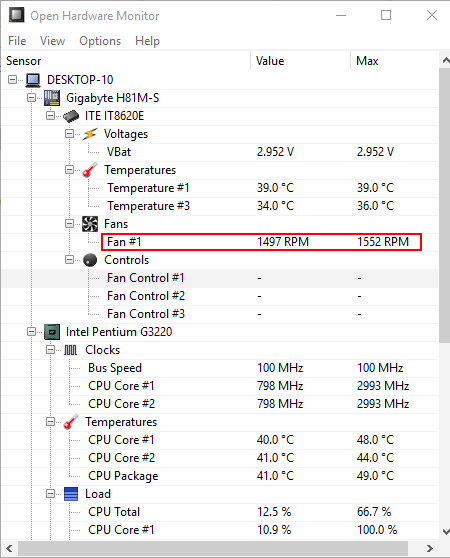Screen dimensions: 450x558
Task: Click the Value column header
Action: 301,61
